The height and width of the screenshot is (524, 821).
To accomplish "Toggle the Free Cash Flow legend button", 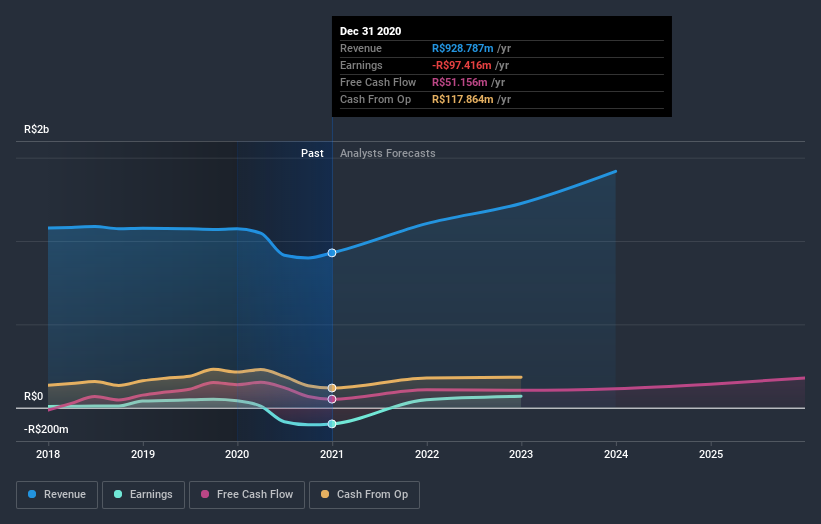I will [x=247, y=495].
